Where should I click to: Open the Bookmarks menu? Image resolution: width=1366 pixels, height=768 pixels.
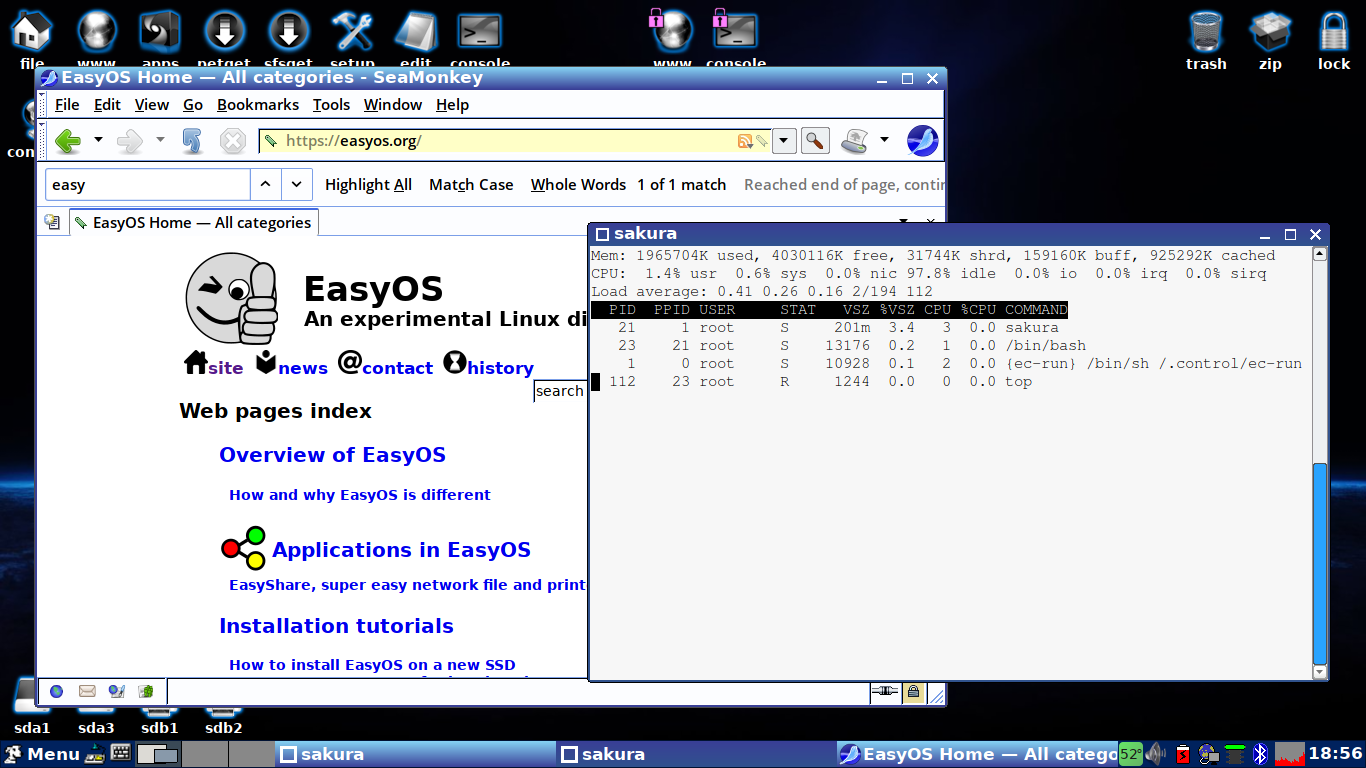coord(258,105)
